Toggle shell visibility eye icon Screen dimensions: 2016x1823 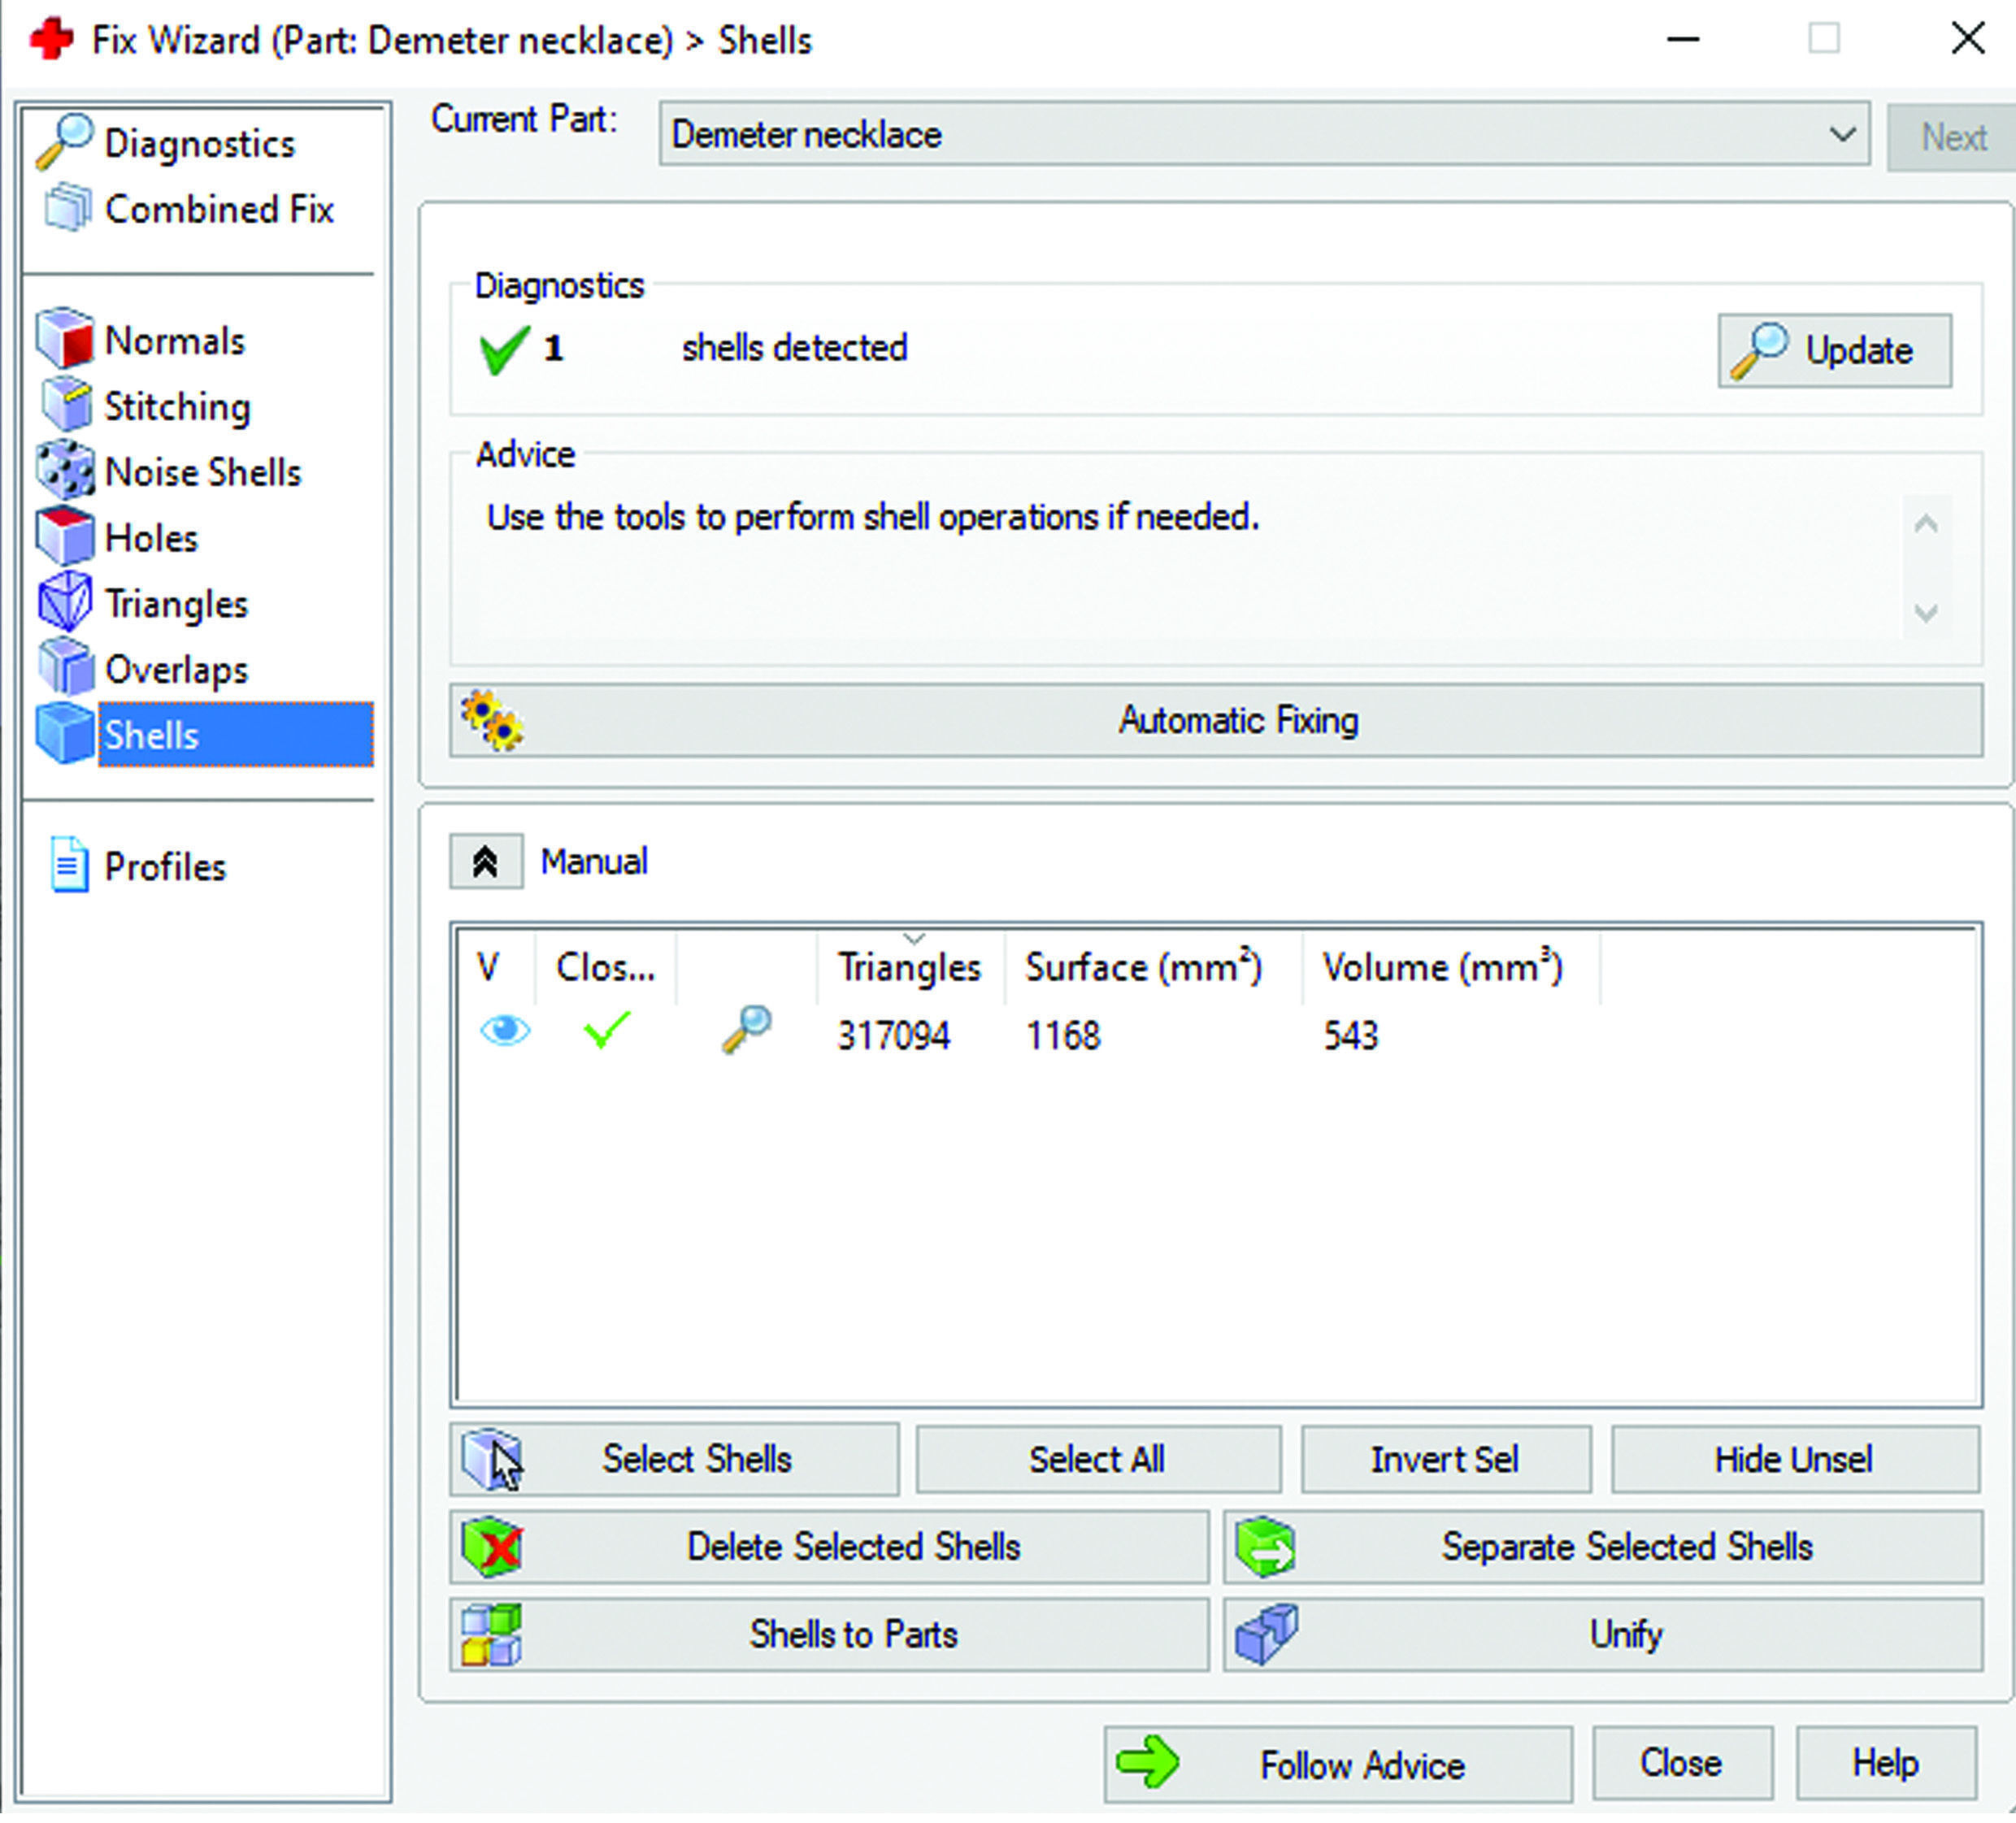504,1030
